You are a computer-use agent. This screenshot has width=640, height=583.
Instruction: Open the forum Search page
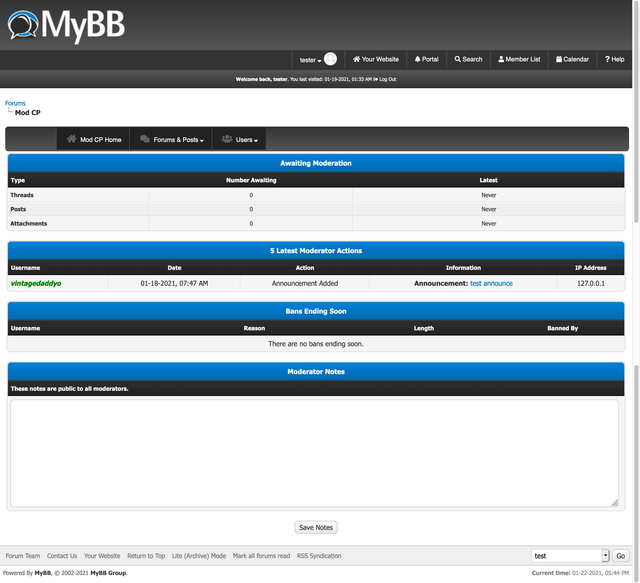[x=468, y=59]
